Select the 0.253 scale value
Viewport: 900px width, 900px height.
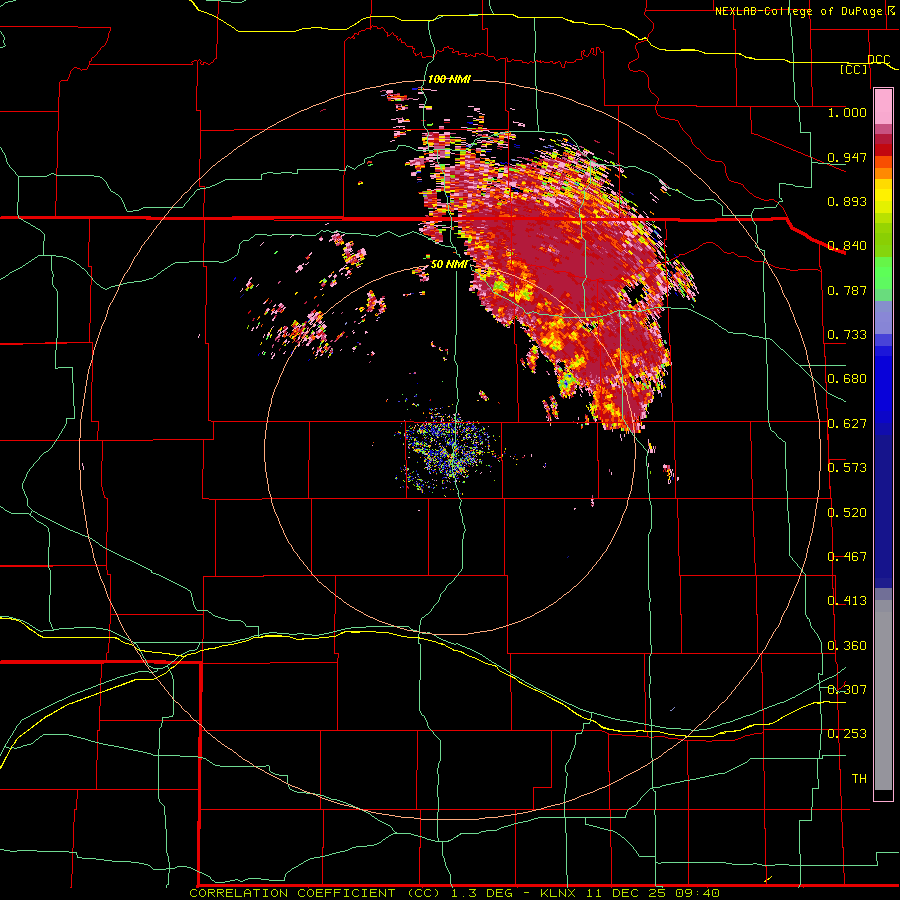click(847, 734)
